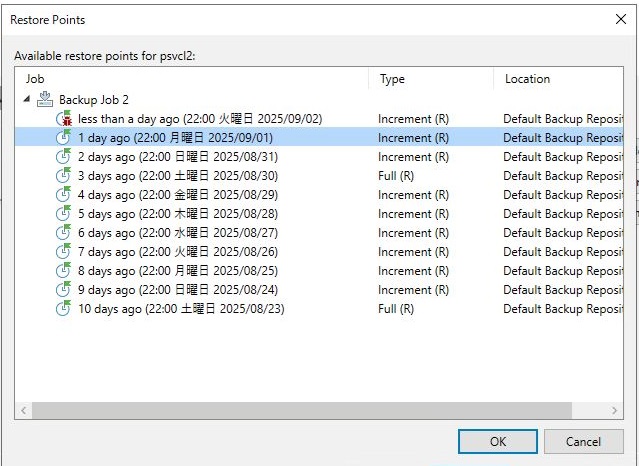Click the restore point icon for 2025/09/01
This screenshot has width=639, height=466.
[63, 138]
